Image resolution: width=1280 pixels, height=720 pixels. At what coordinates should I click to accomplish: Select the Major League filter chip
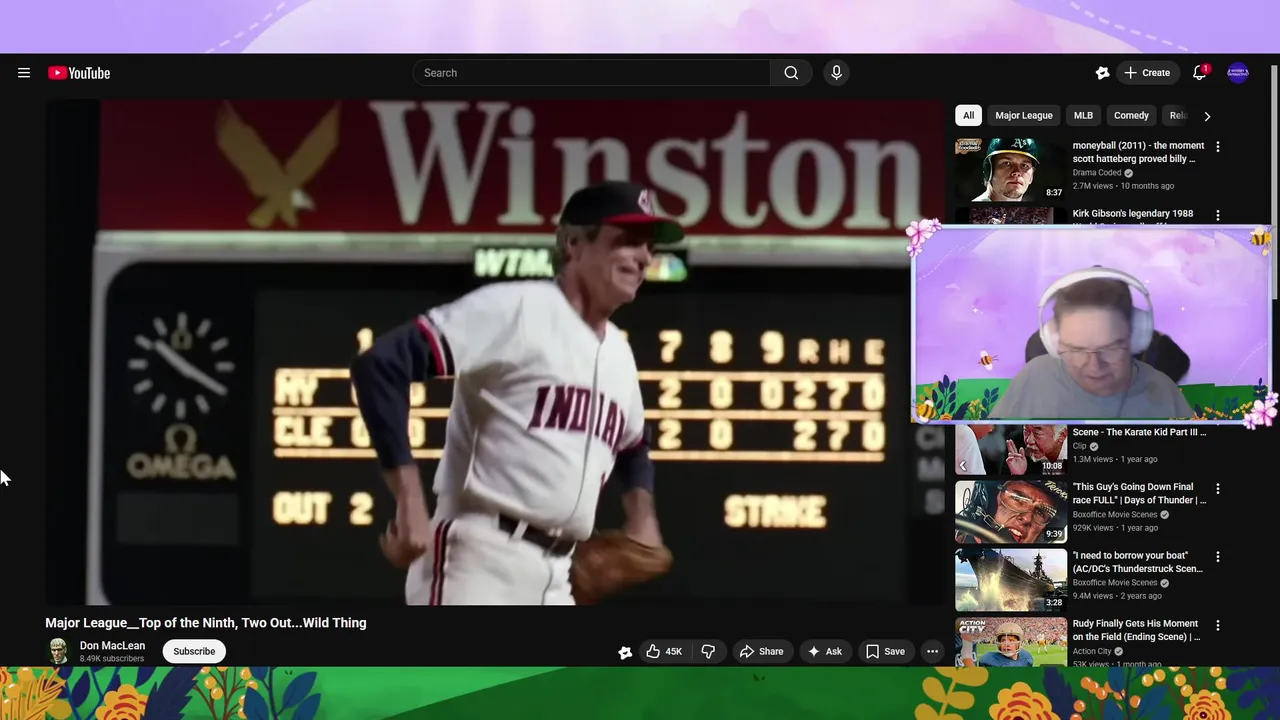click(x=1024, y=115)
